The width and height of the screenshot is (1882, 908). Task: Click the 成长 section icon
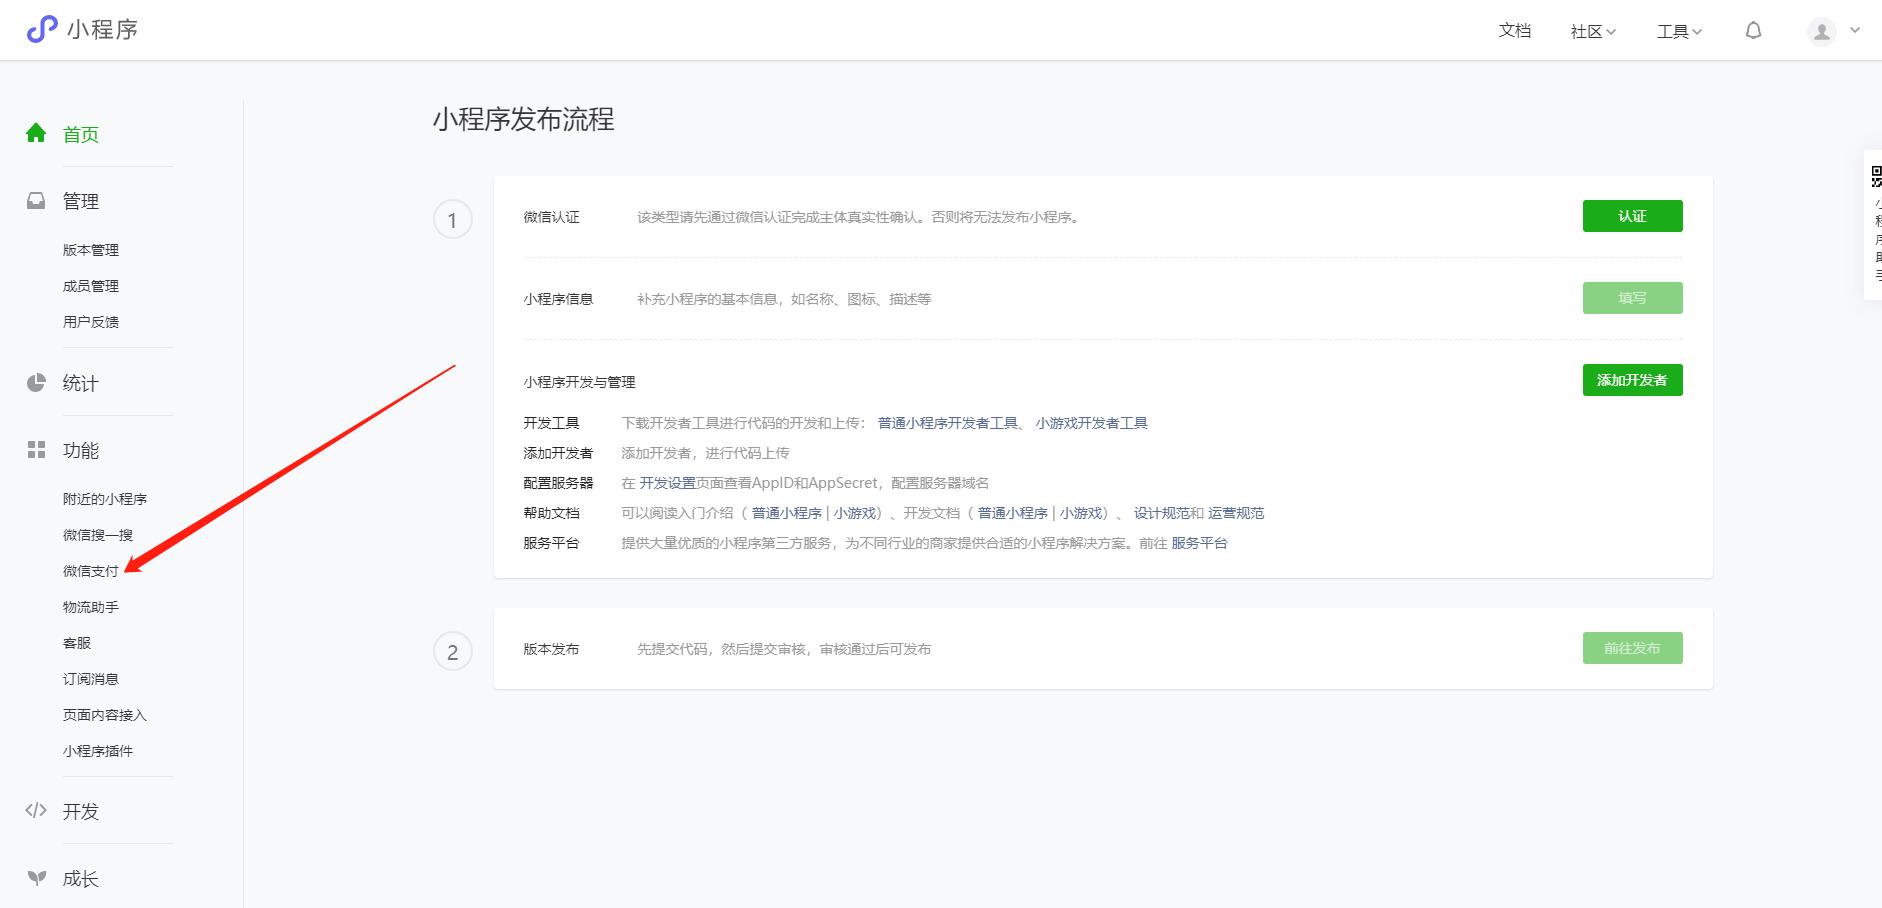(37, 877)
